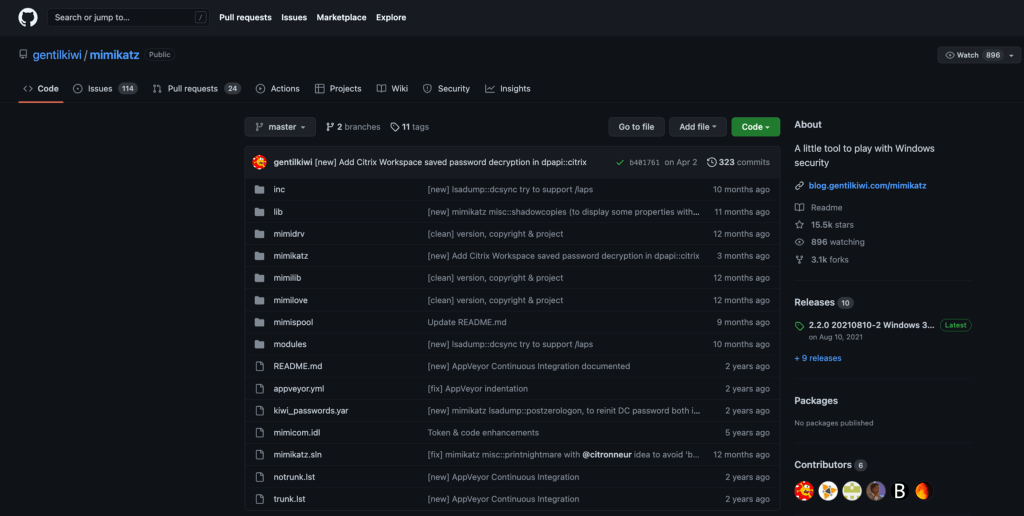Click the trunk.lst file icon
This screenshot has width=1024, height=516.
259,499
